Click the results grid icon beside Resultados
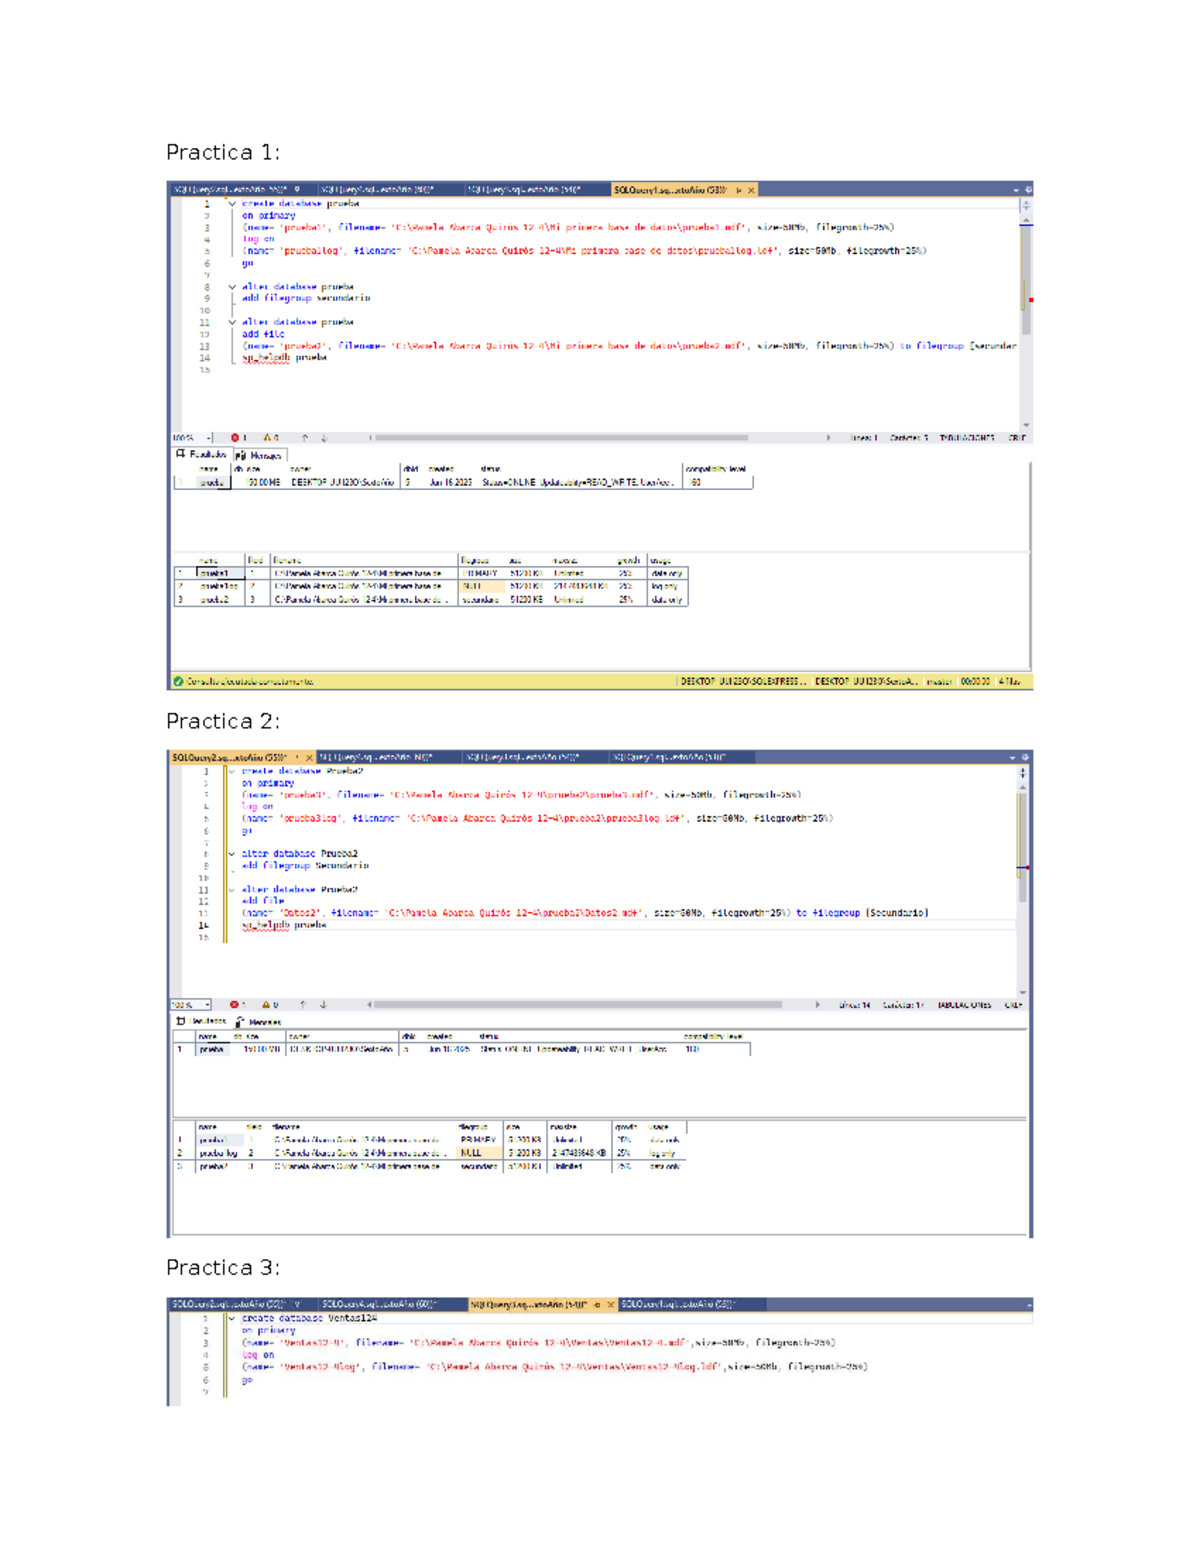The image size is (1200, 1553). [181, 455]
